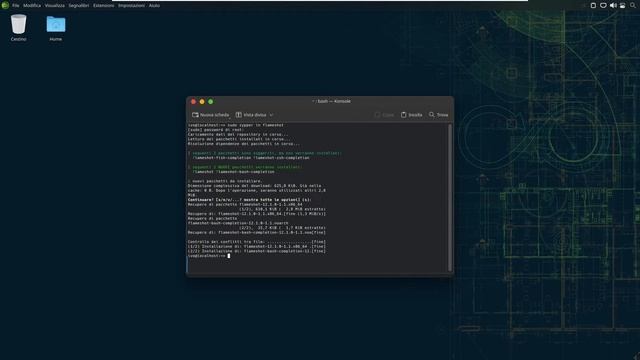Close the Konsole window with red button
This screenshot has width=640, height=360.
coord(193,102)
